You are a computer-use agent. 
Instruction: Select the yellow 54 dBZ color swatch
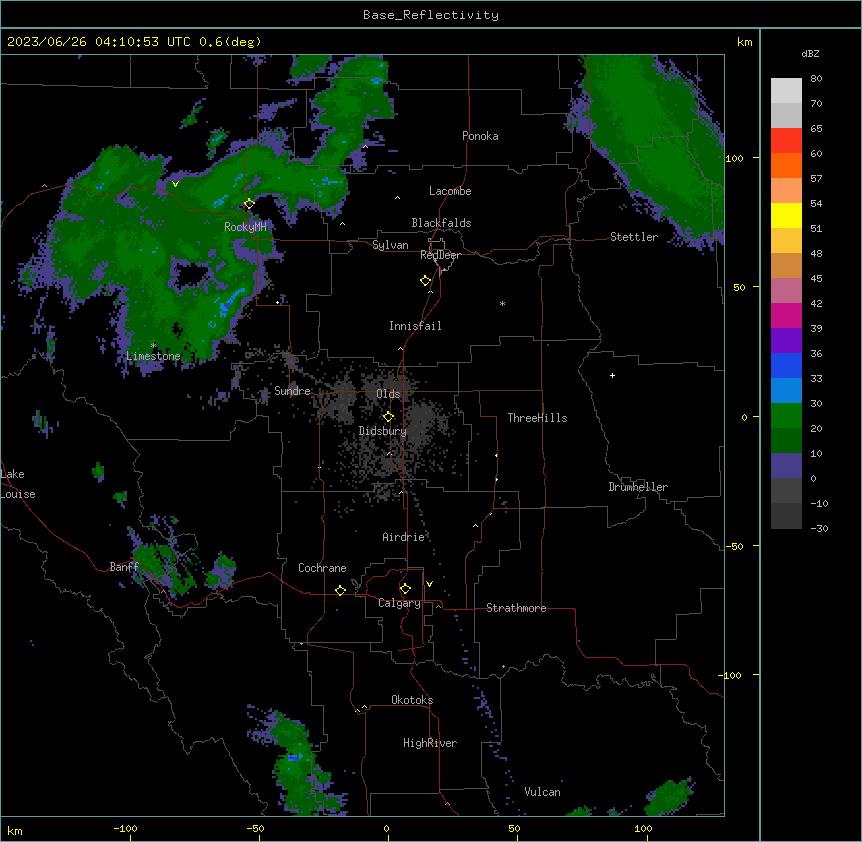pos(786,215)
